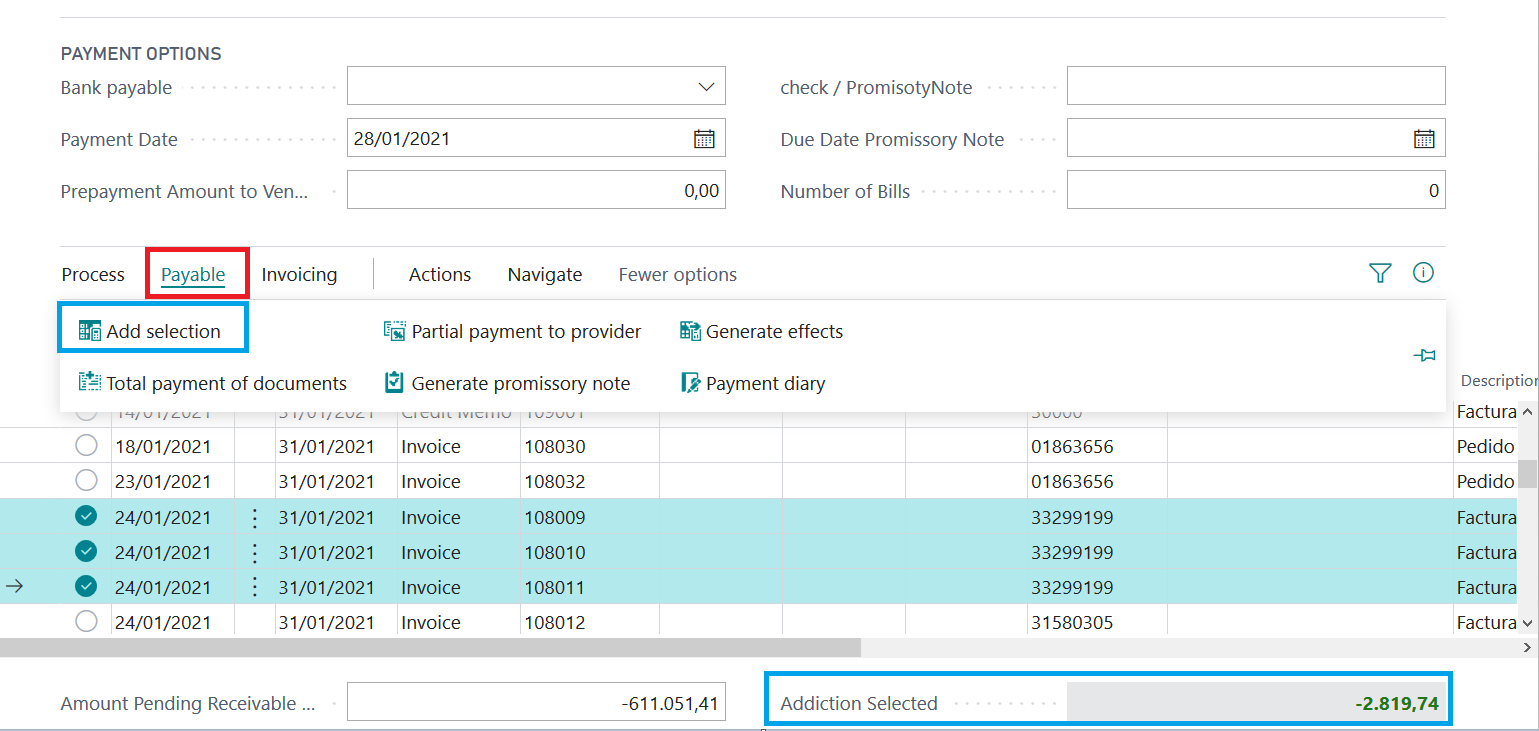Open the Navigate menu

click(x=544, y=275)
